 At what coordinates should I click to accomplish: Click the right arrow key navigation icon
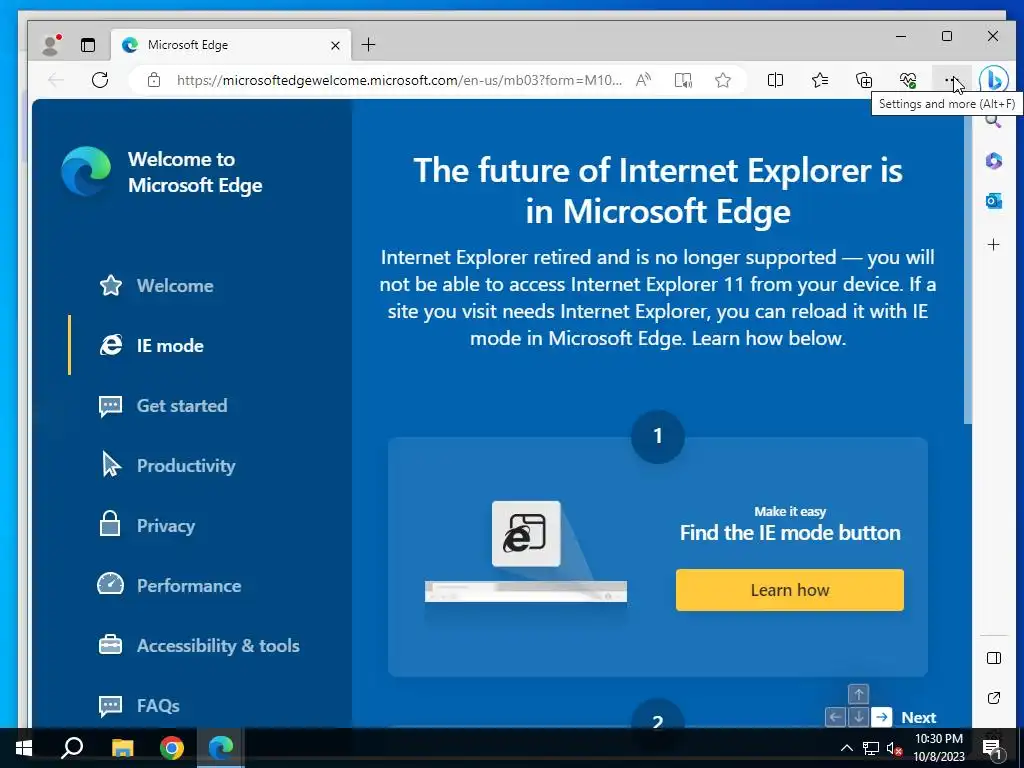pos(882,717)
